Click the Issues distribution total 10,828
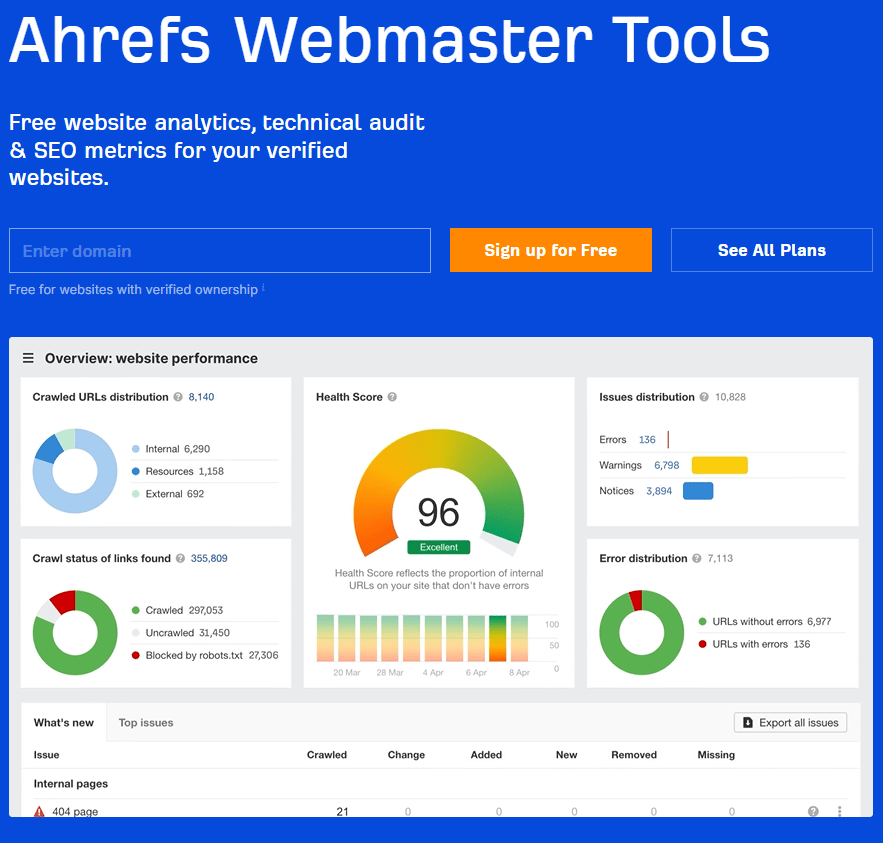 point(730,397)
